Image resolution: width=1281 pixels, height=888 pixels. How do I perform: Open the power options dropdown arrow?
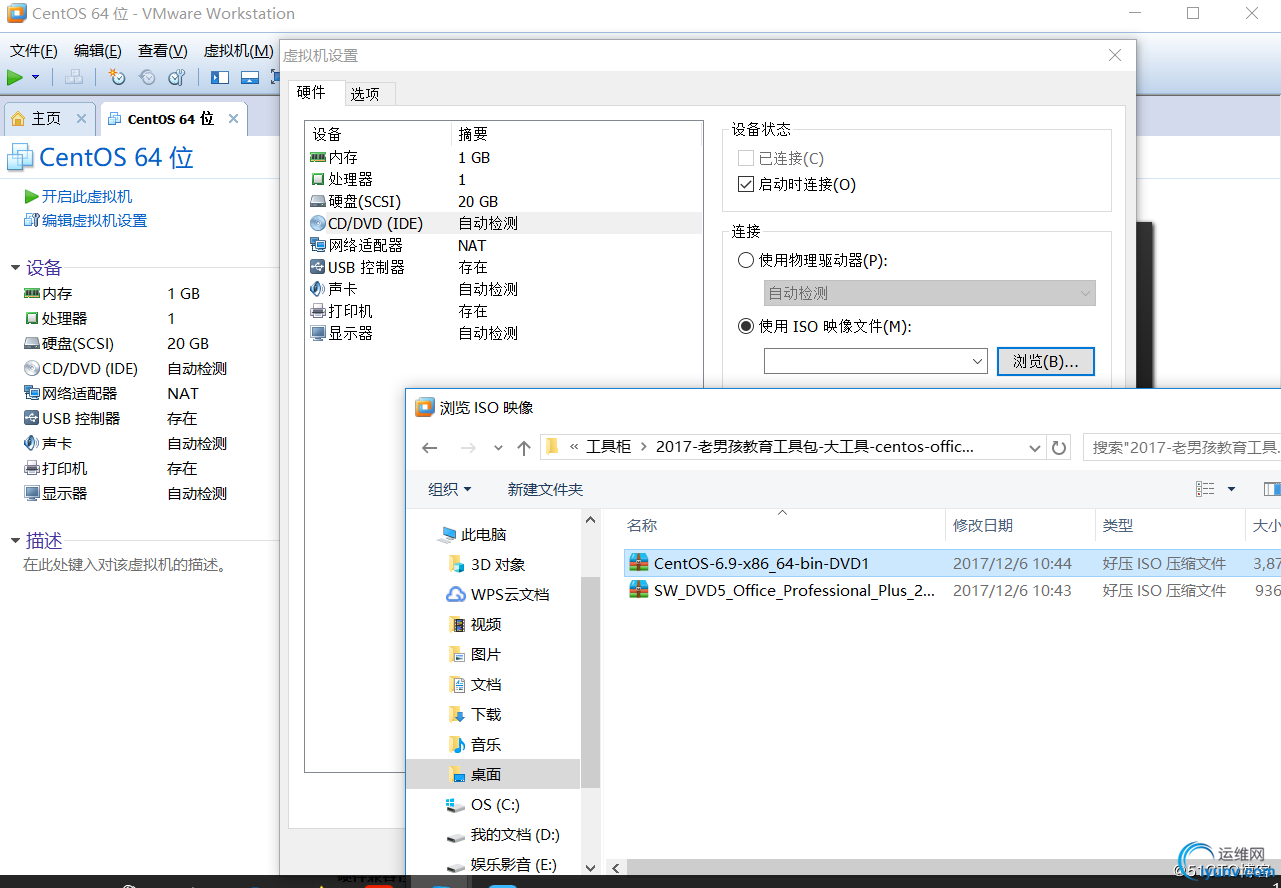pyautogui.click(x=36, y=77)
